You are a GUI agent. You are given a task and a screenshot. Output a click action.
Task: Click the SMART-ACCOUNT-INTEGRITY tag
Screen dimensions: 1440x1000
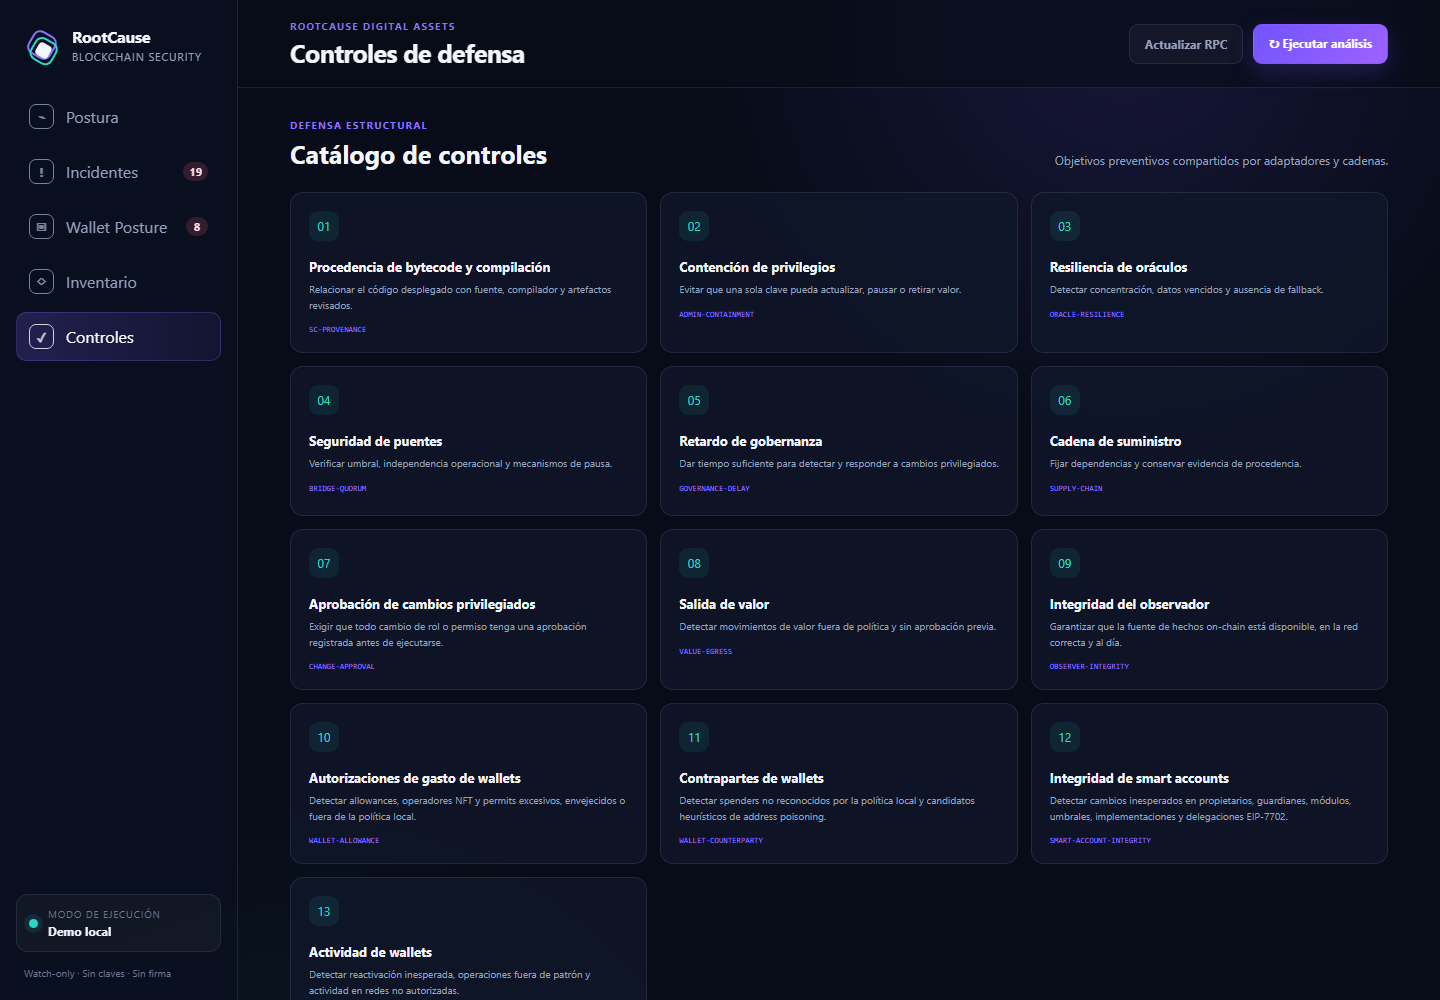tap(1100, 841)
